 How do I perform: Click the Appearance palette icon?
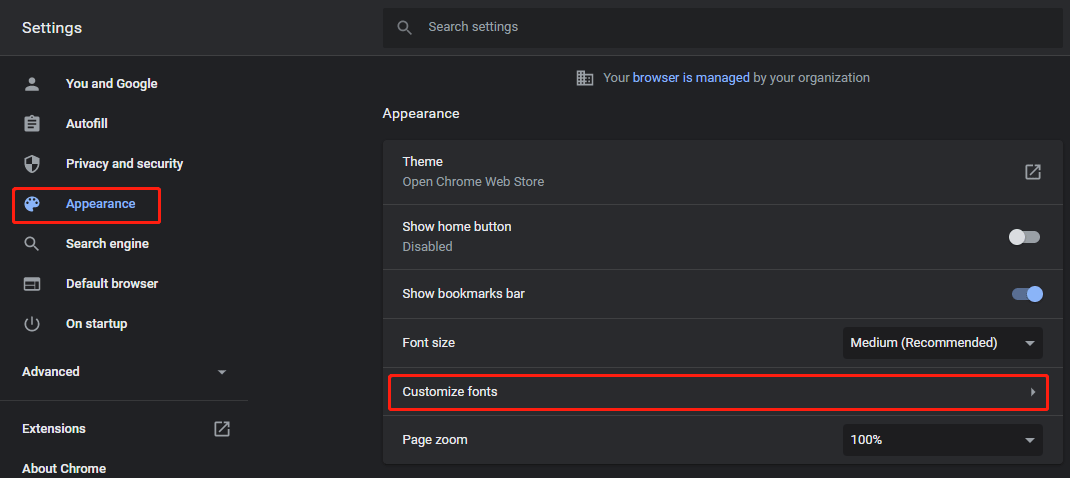pyautogui.click(x=32, y=204)
